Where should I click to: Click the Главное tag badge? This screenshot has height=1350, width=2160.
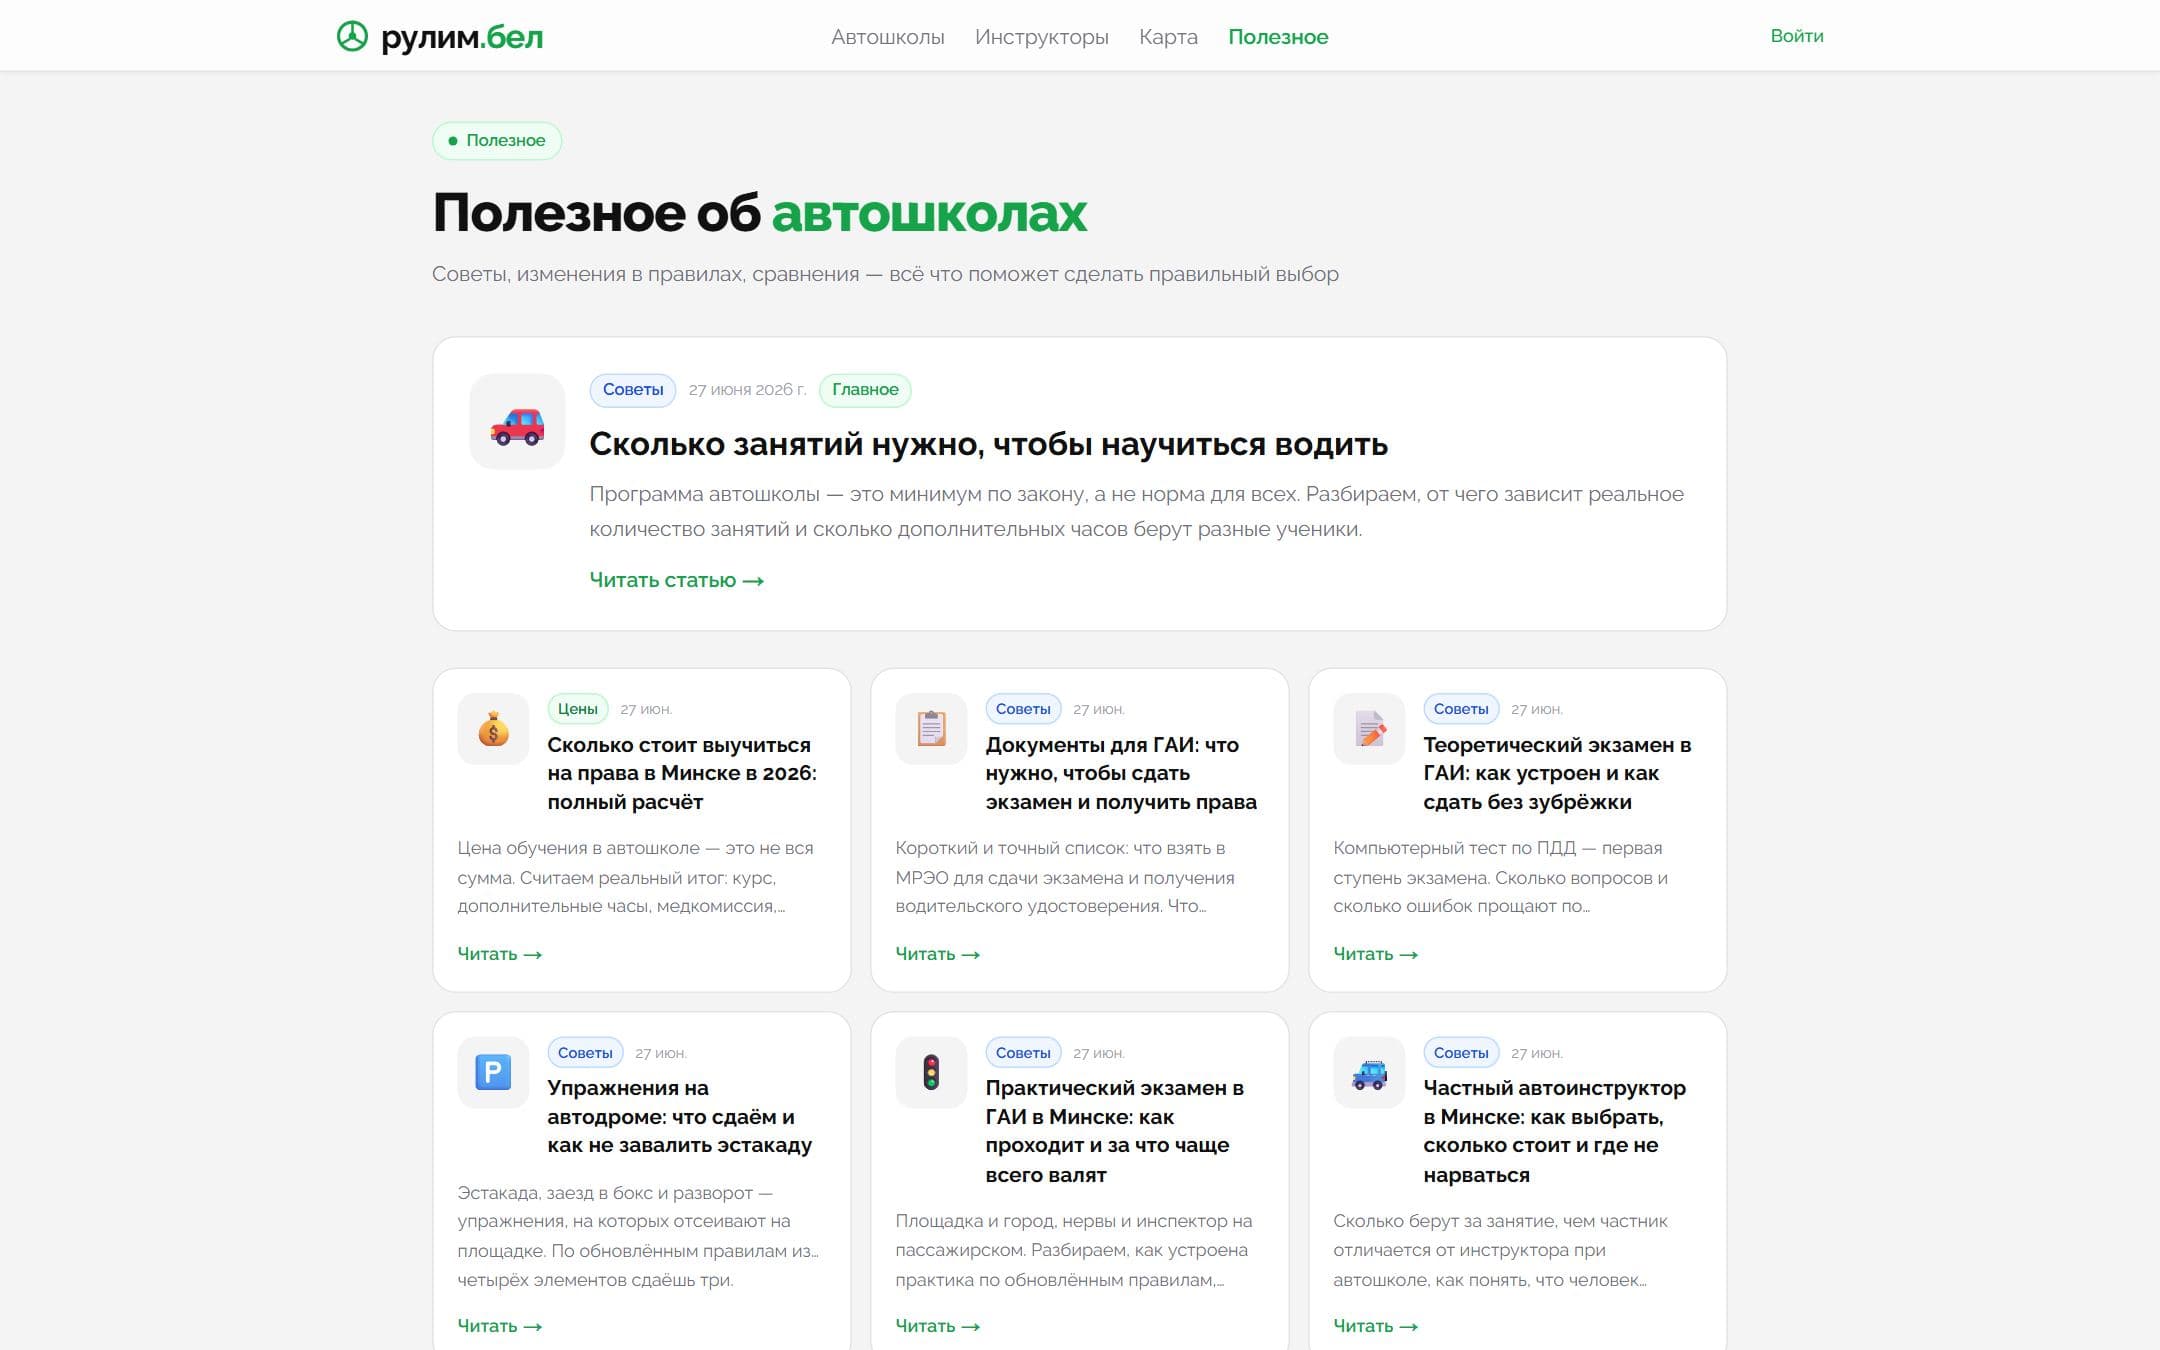[865, 390]
